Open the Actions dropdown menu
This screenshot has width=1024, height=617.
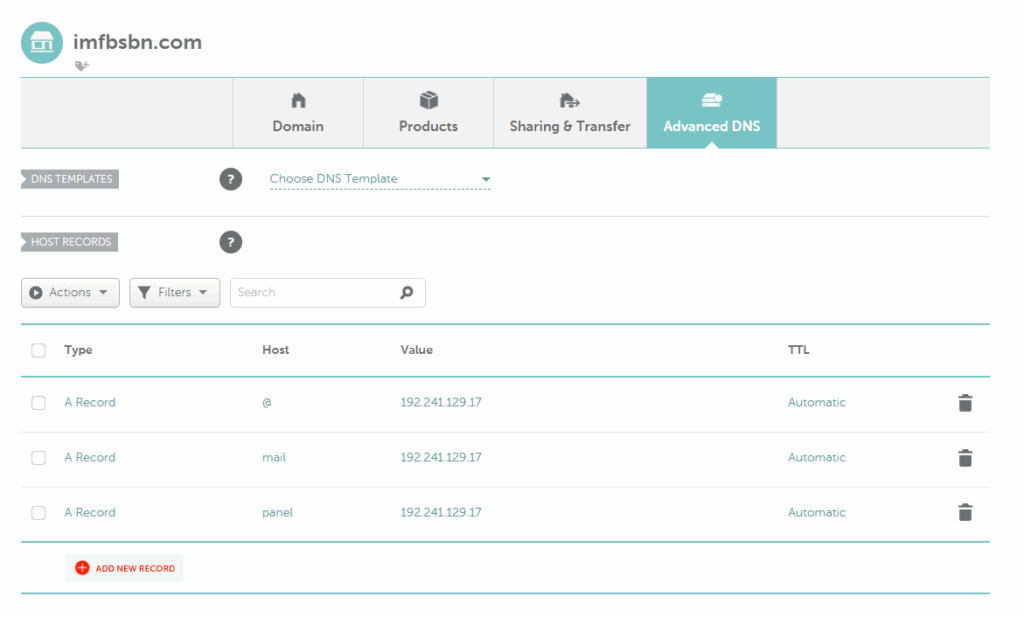[70, 293]
